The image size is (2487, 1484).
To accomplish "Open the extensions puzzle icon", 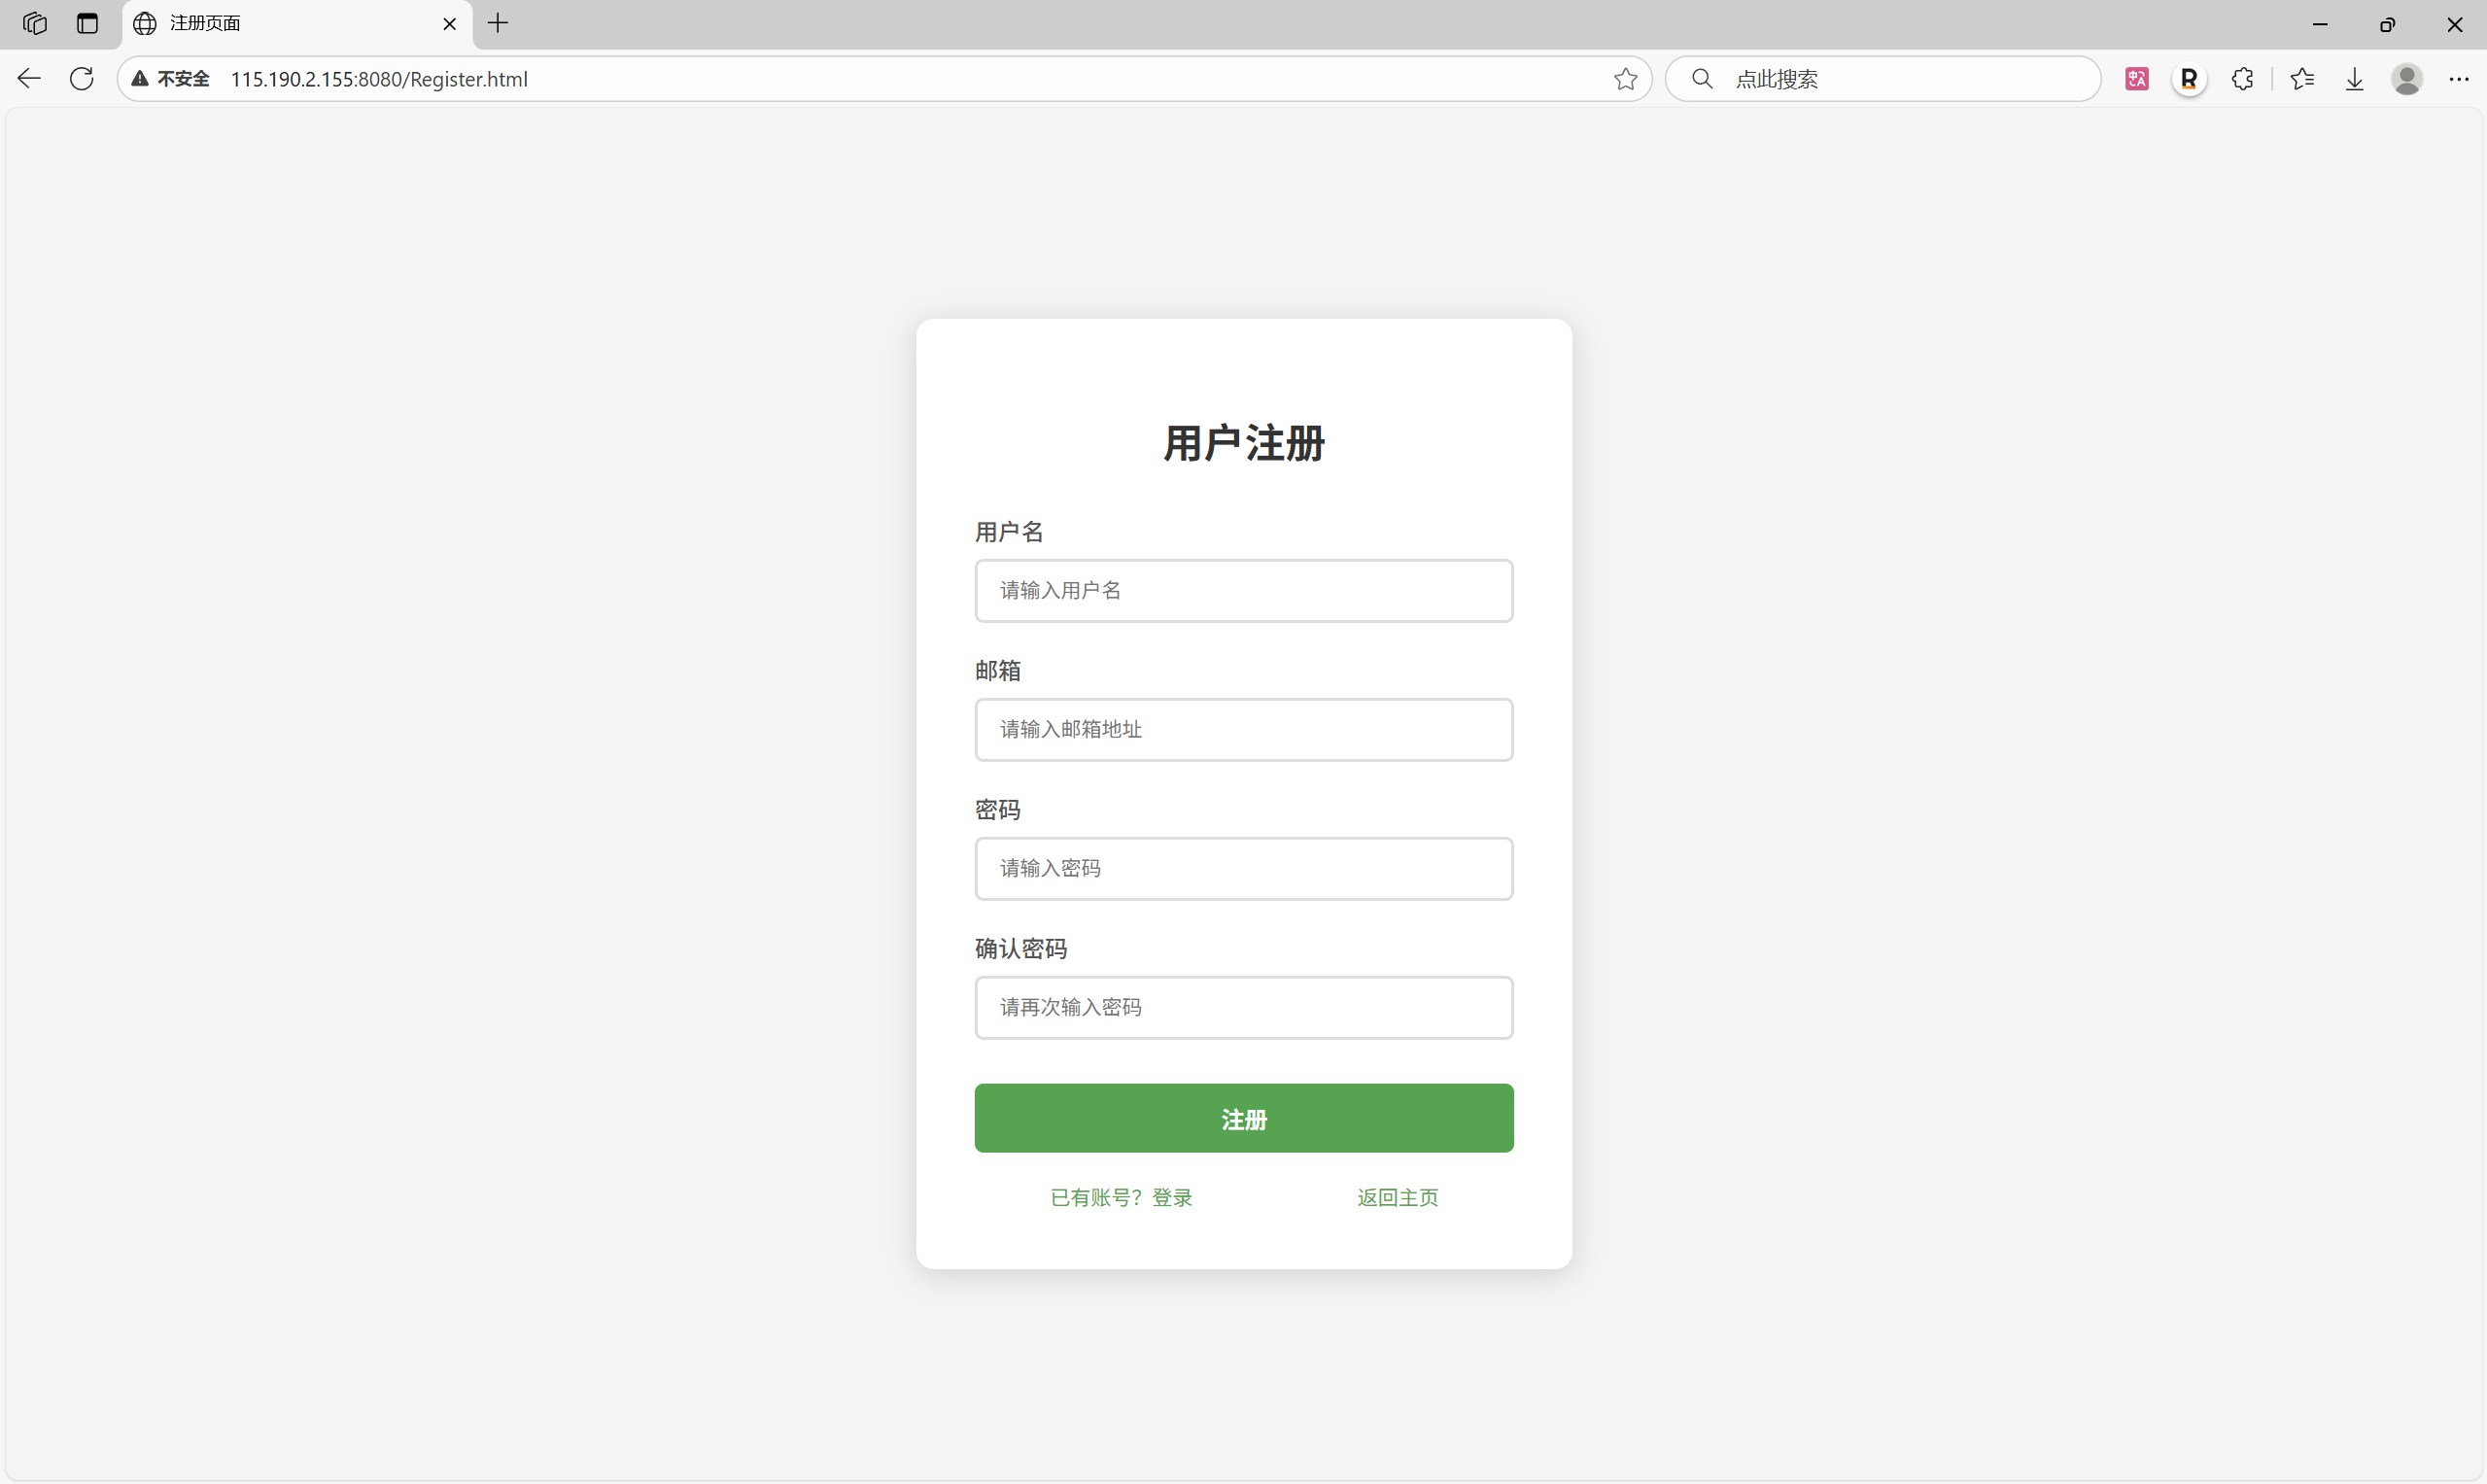I will (2242, 79).
